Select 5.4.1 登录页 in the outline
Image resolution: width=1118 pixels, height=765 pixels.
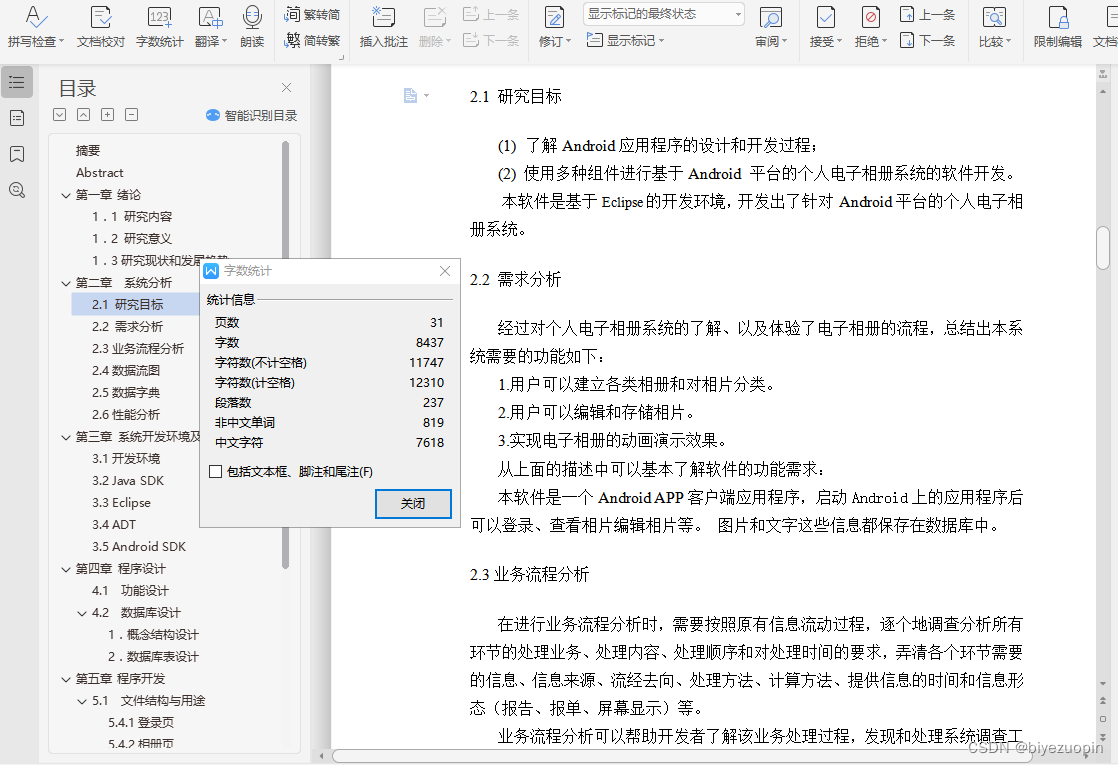(141, 723)
